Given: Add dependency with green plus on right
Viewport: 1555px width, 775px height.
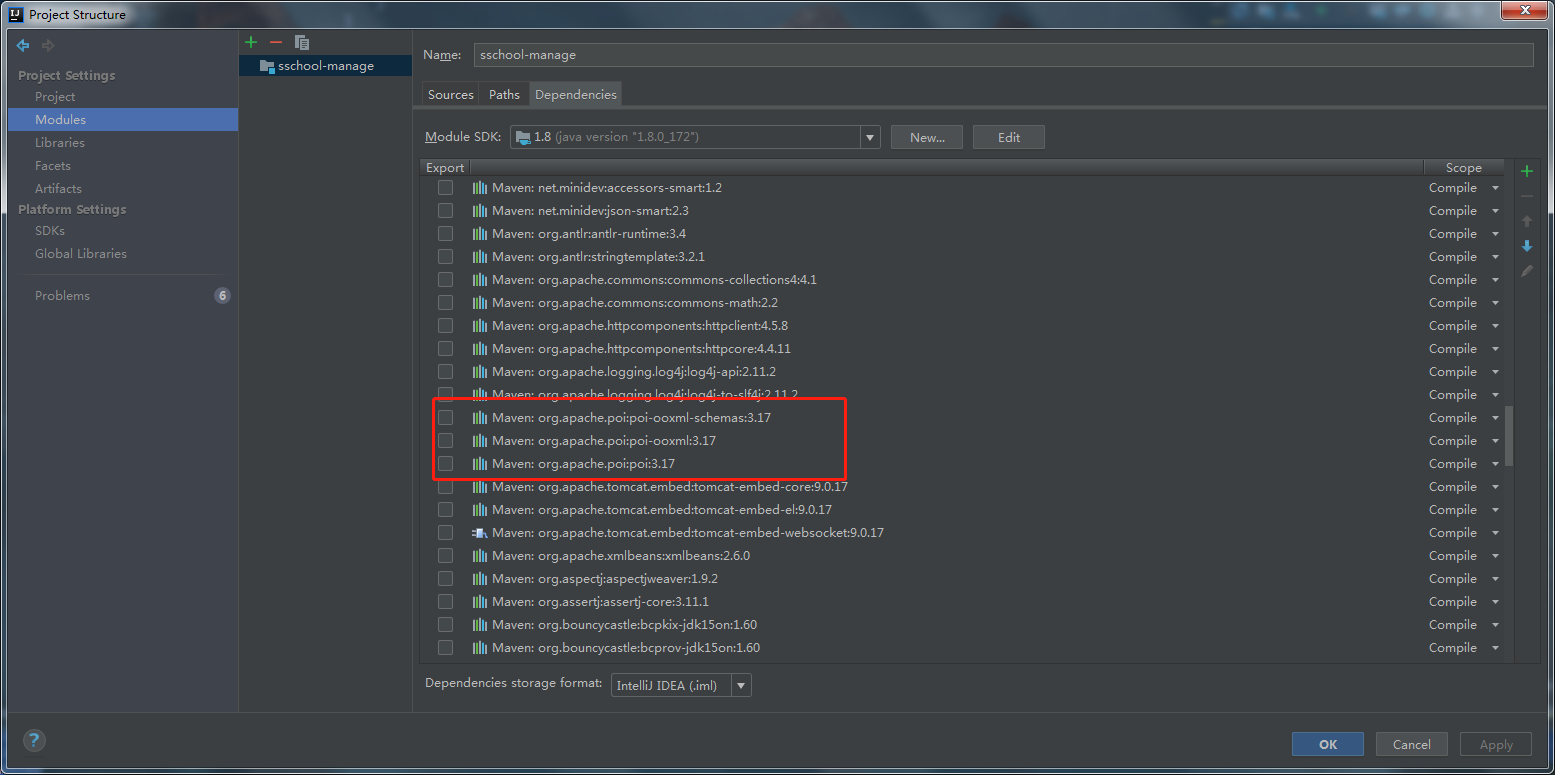Looking at the screenshot, I should pyautogui.click(x=1527, y=171).
